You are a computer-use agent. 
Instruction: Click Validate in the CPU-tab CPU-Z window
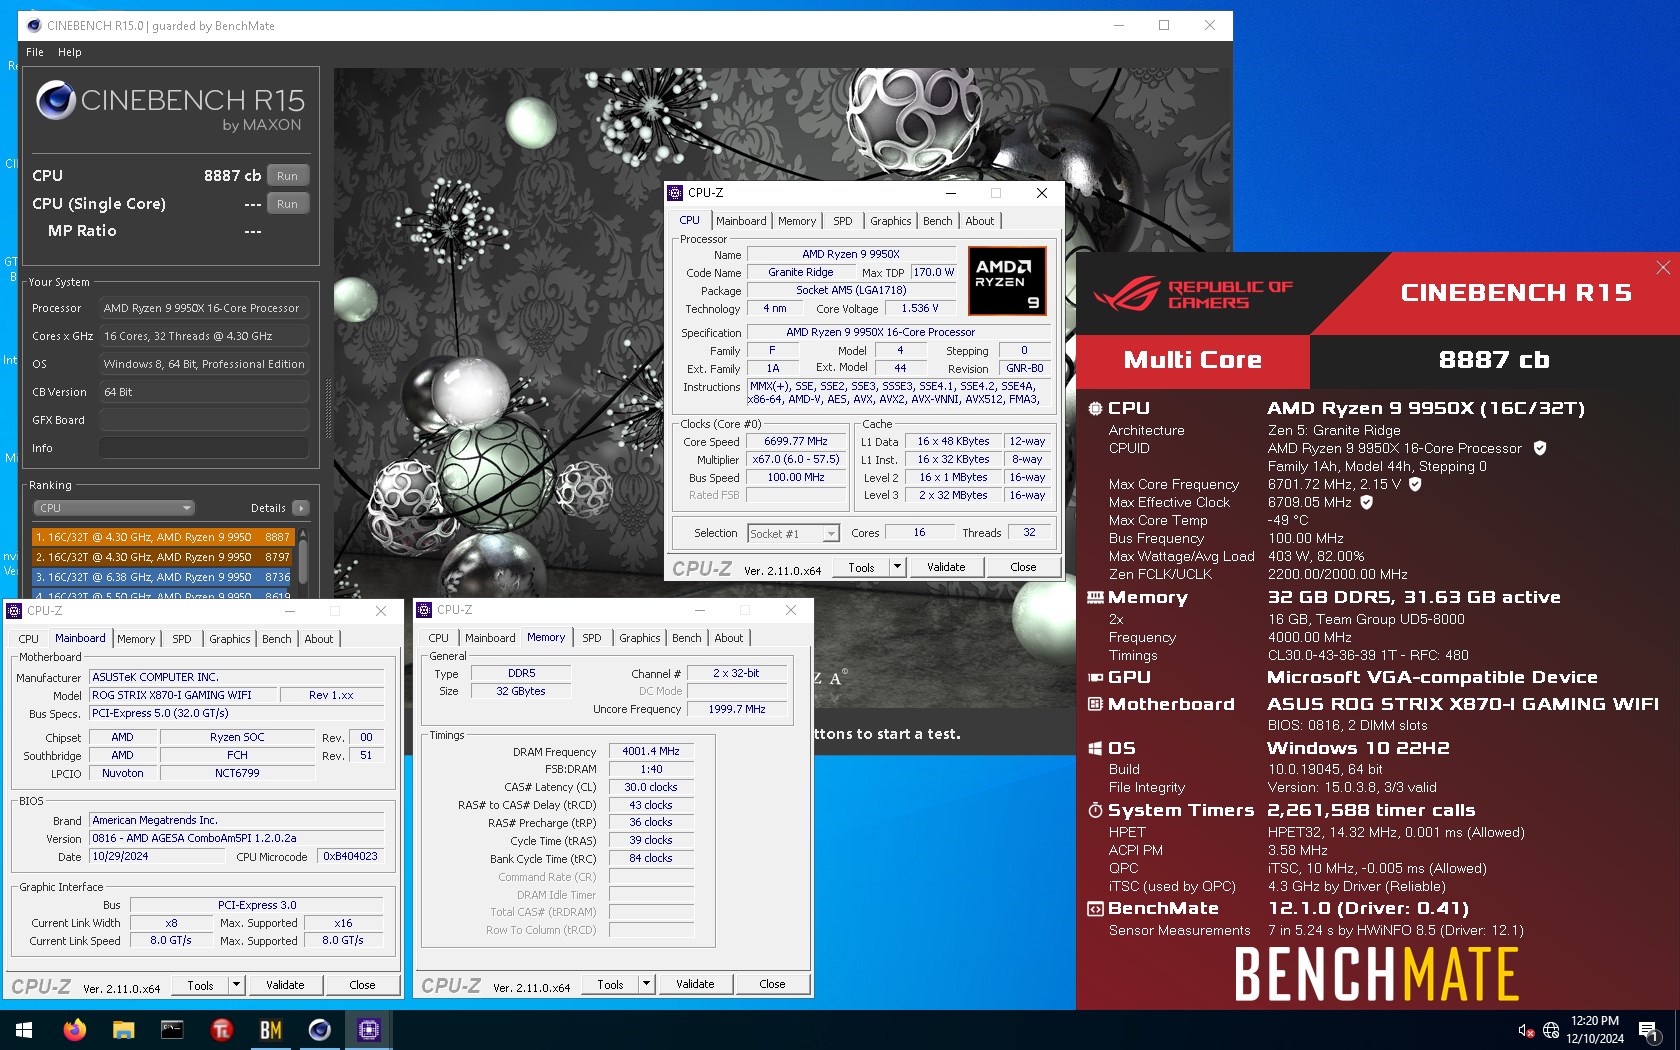pyautogui.click(x=946, y=567)
